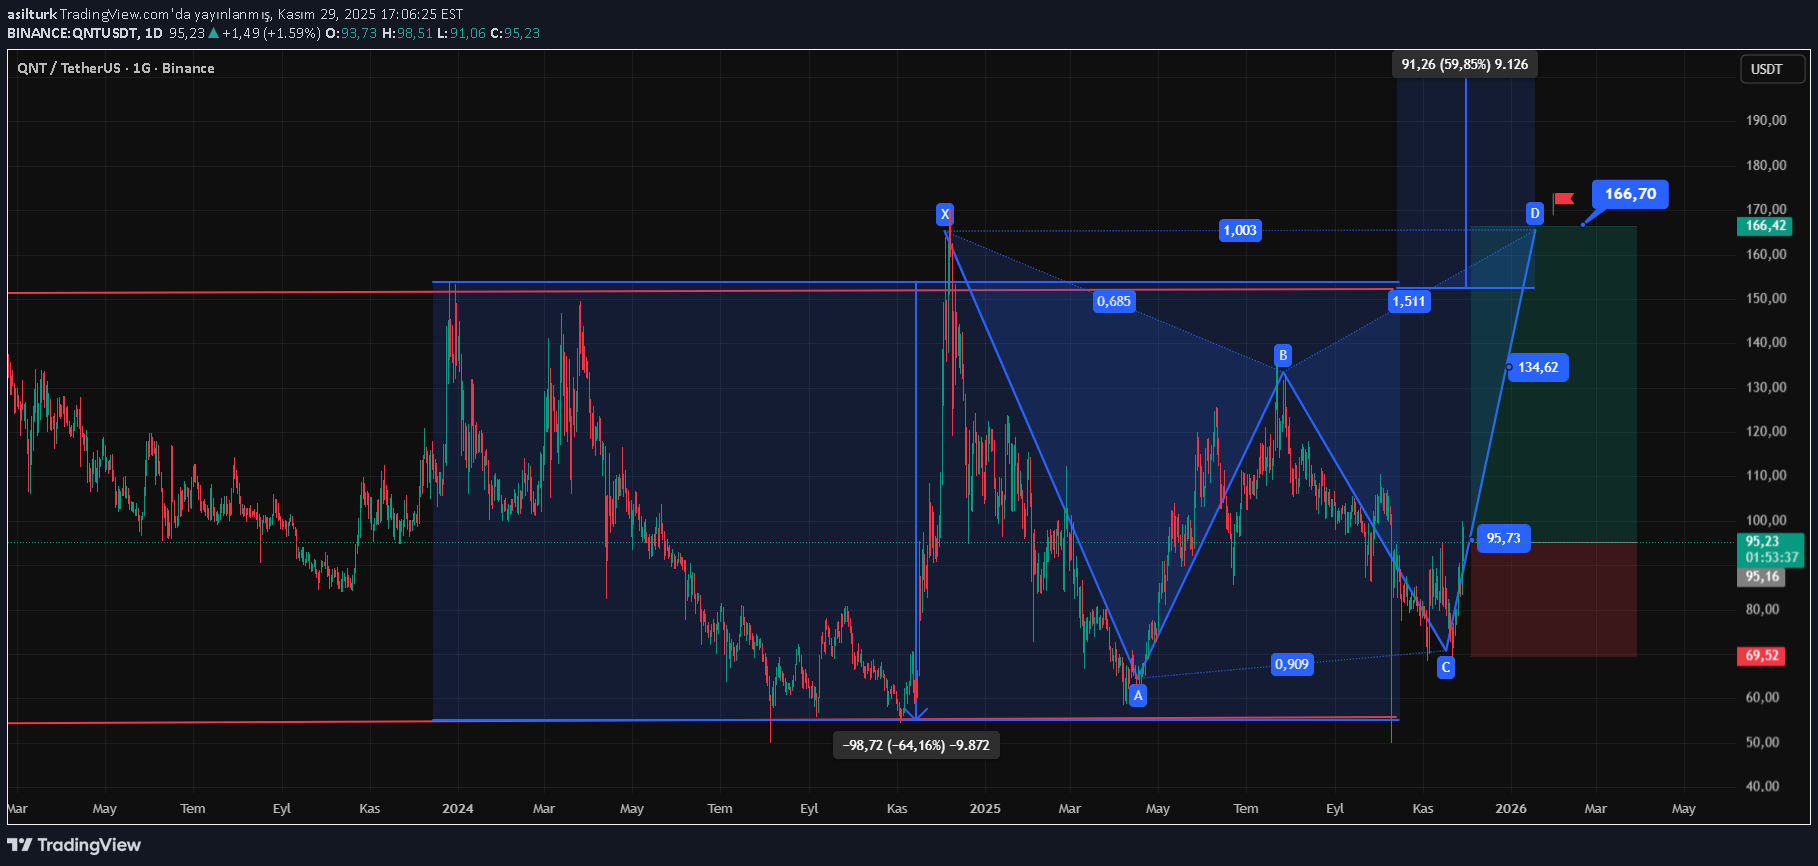
Task: Click the red flag icon near point D
Action: click(1563, 200)
